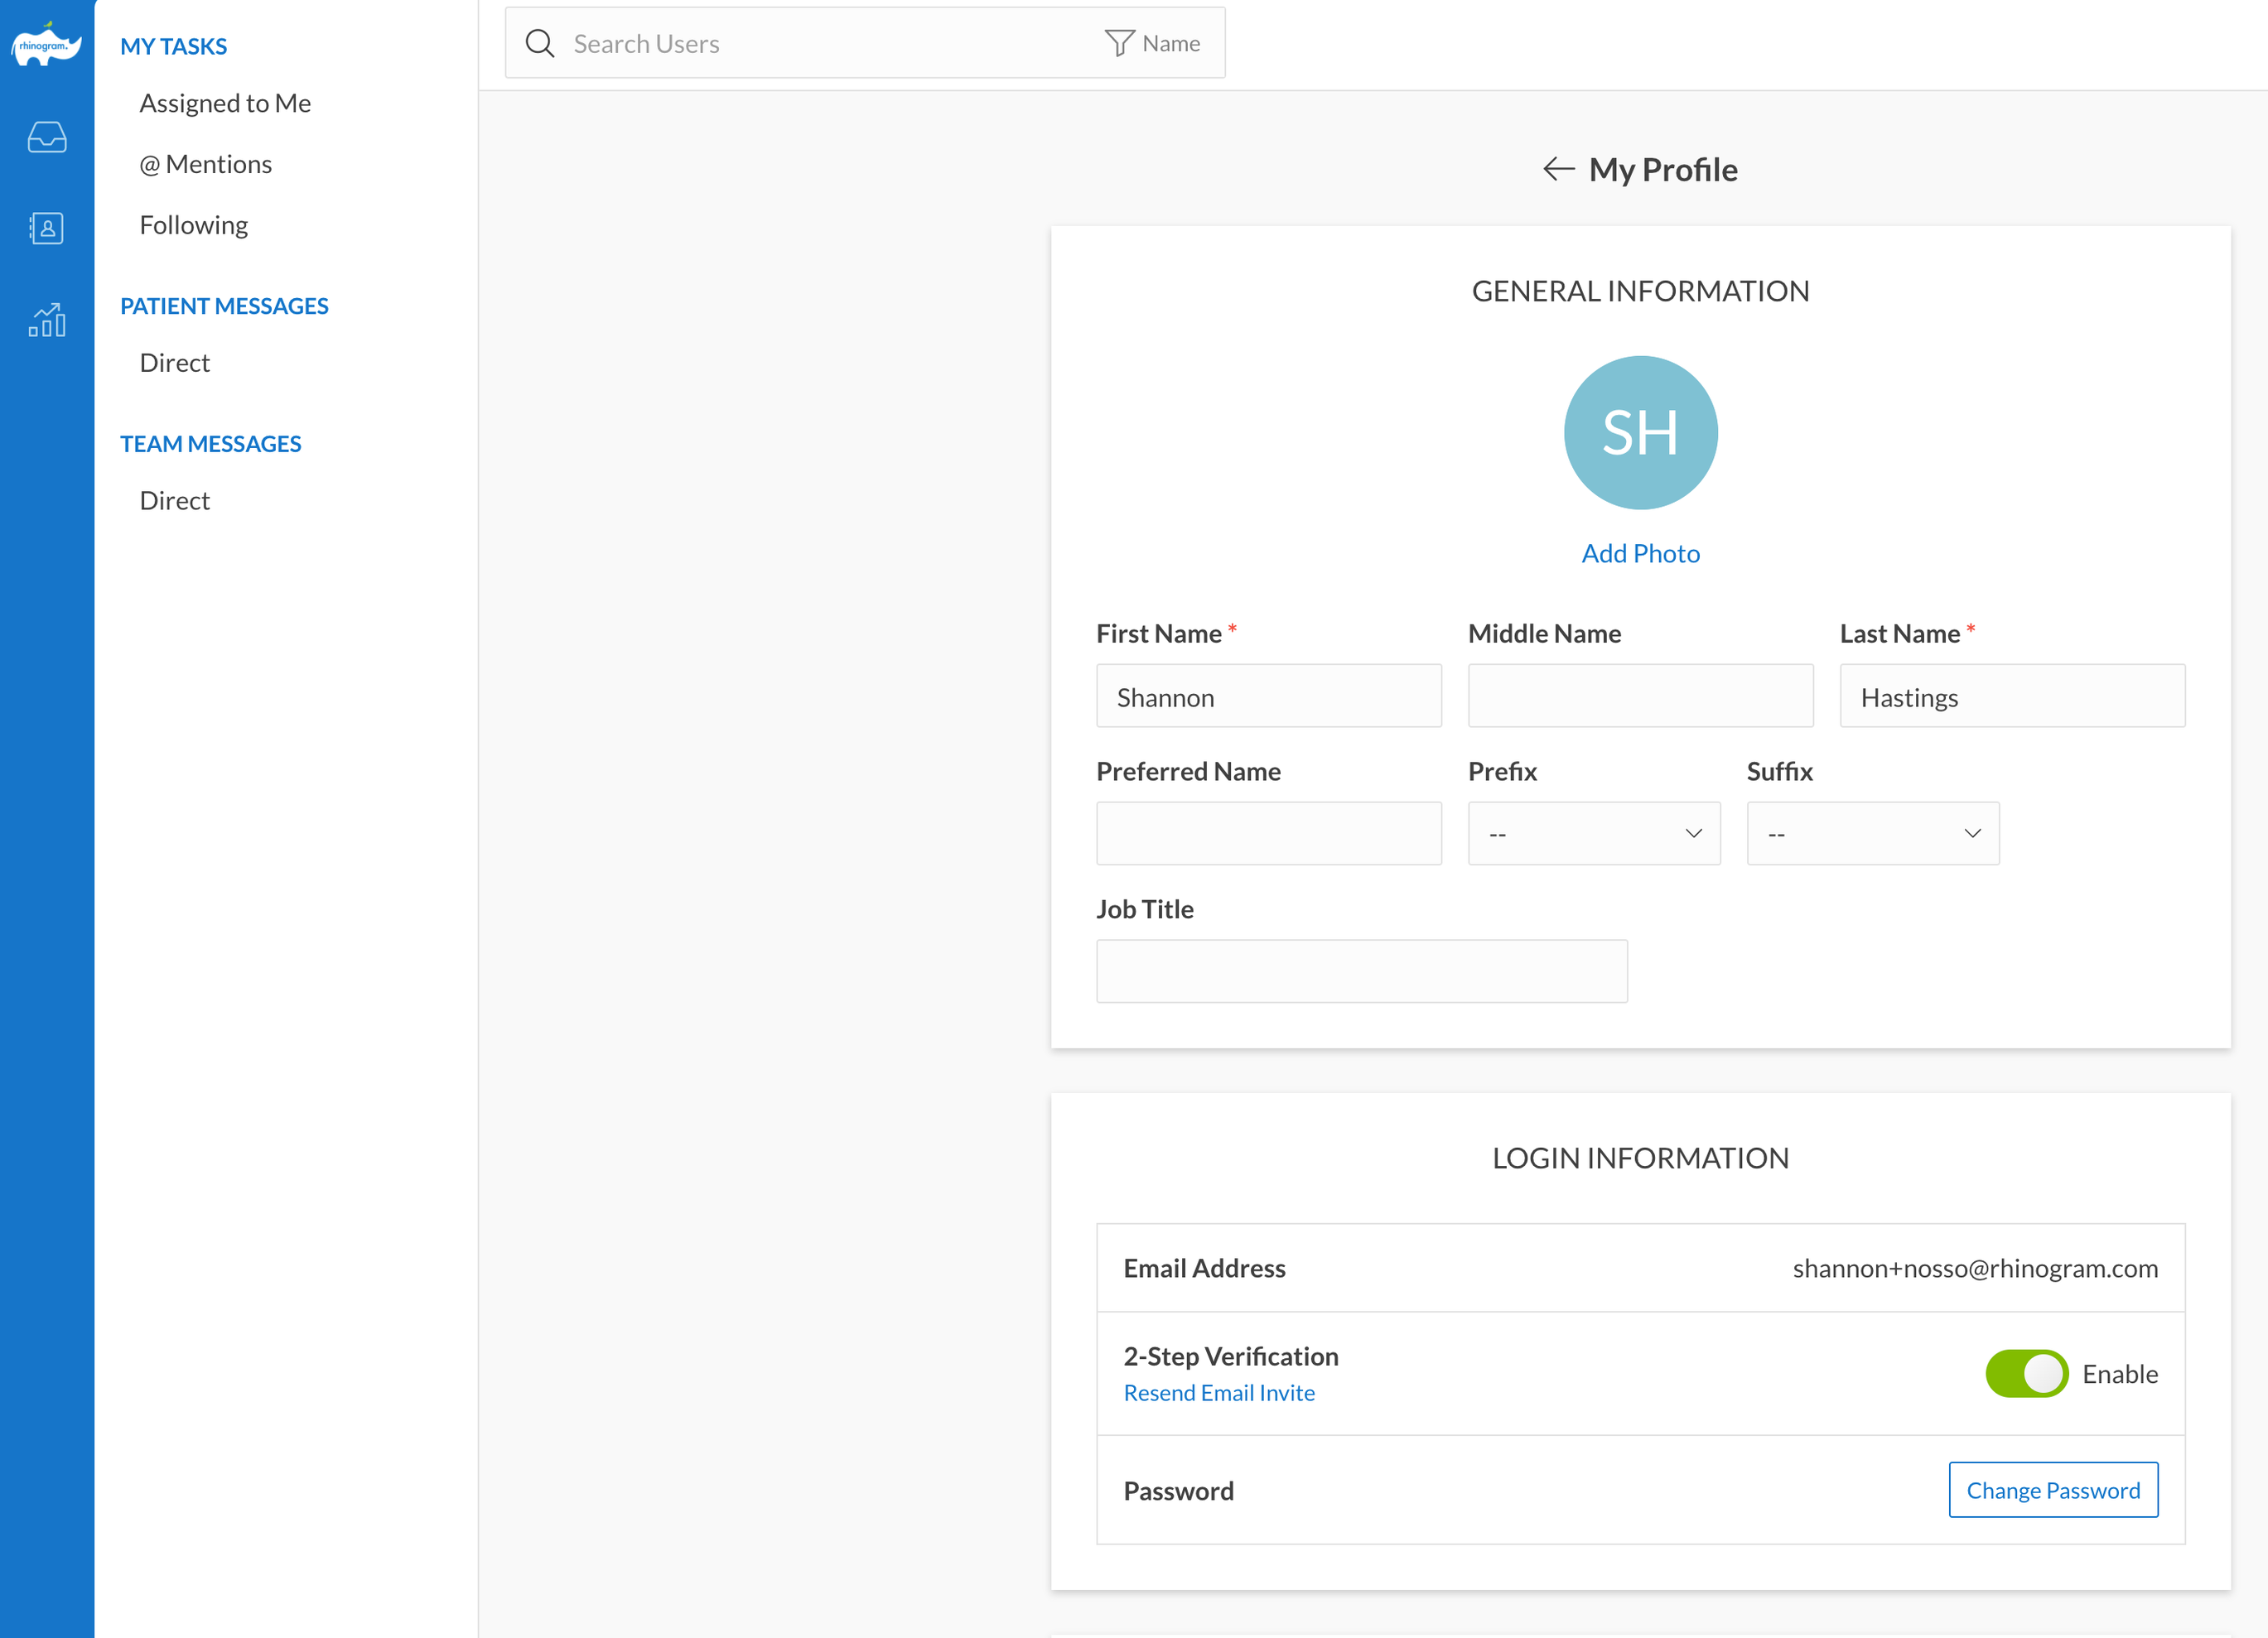This screenshot has width=2268, height=1638.
Task: Open the contacts address book icon
Action: (46, 228)
